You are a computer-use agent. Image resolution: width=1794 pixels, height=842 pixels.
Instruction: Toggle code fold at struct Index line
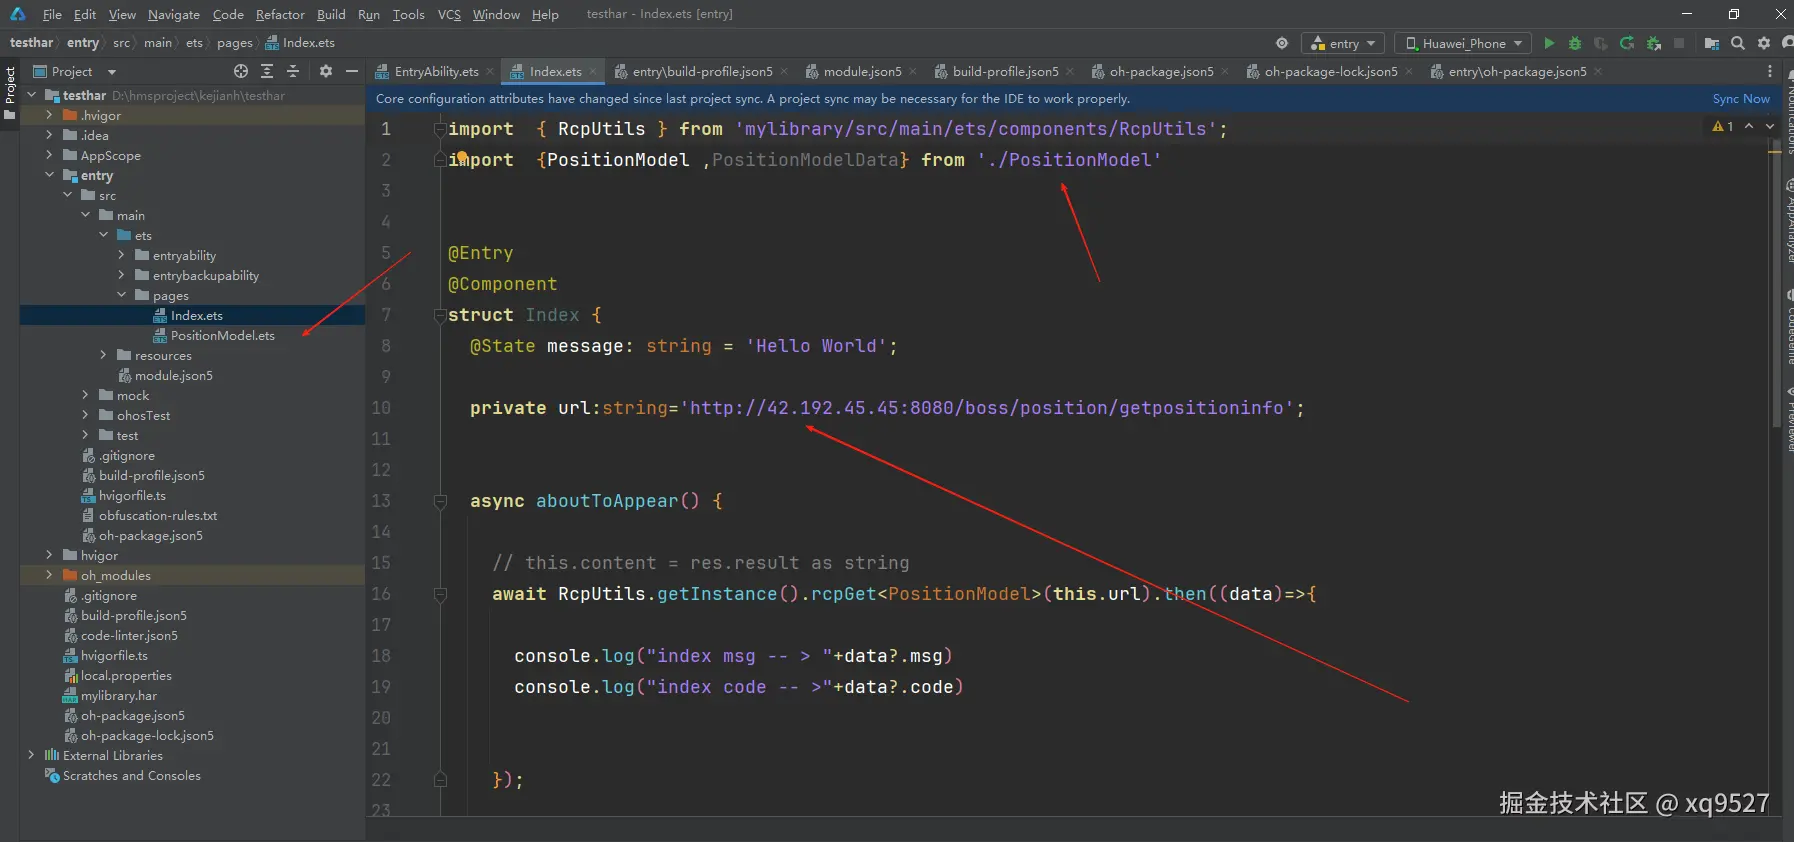(440, 315)
